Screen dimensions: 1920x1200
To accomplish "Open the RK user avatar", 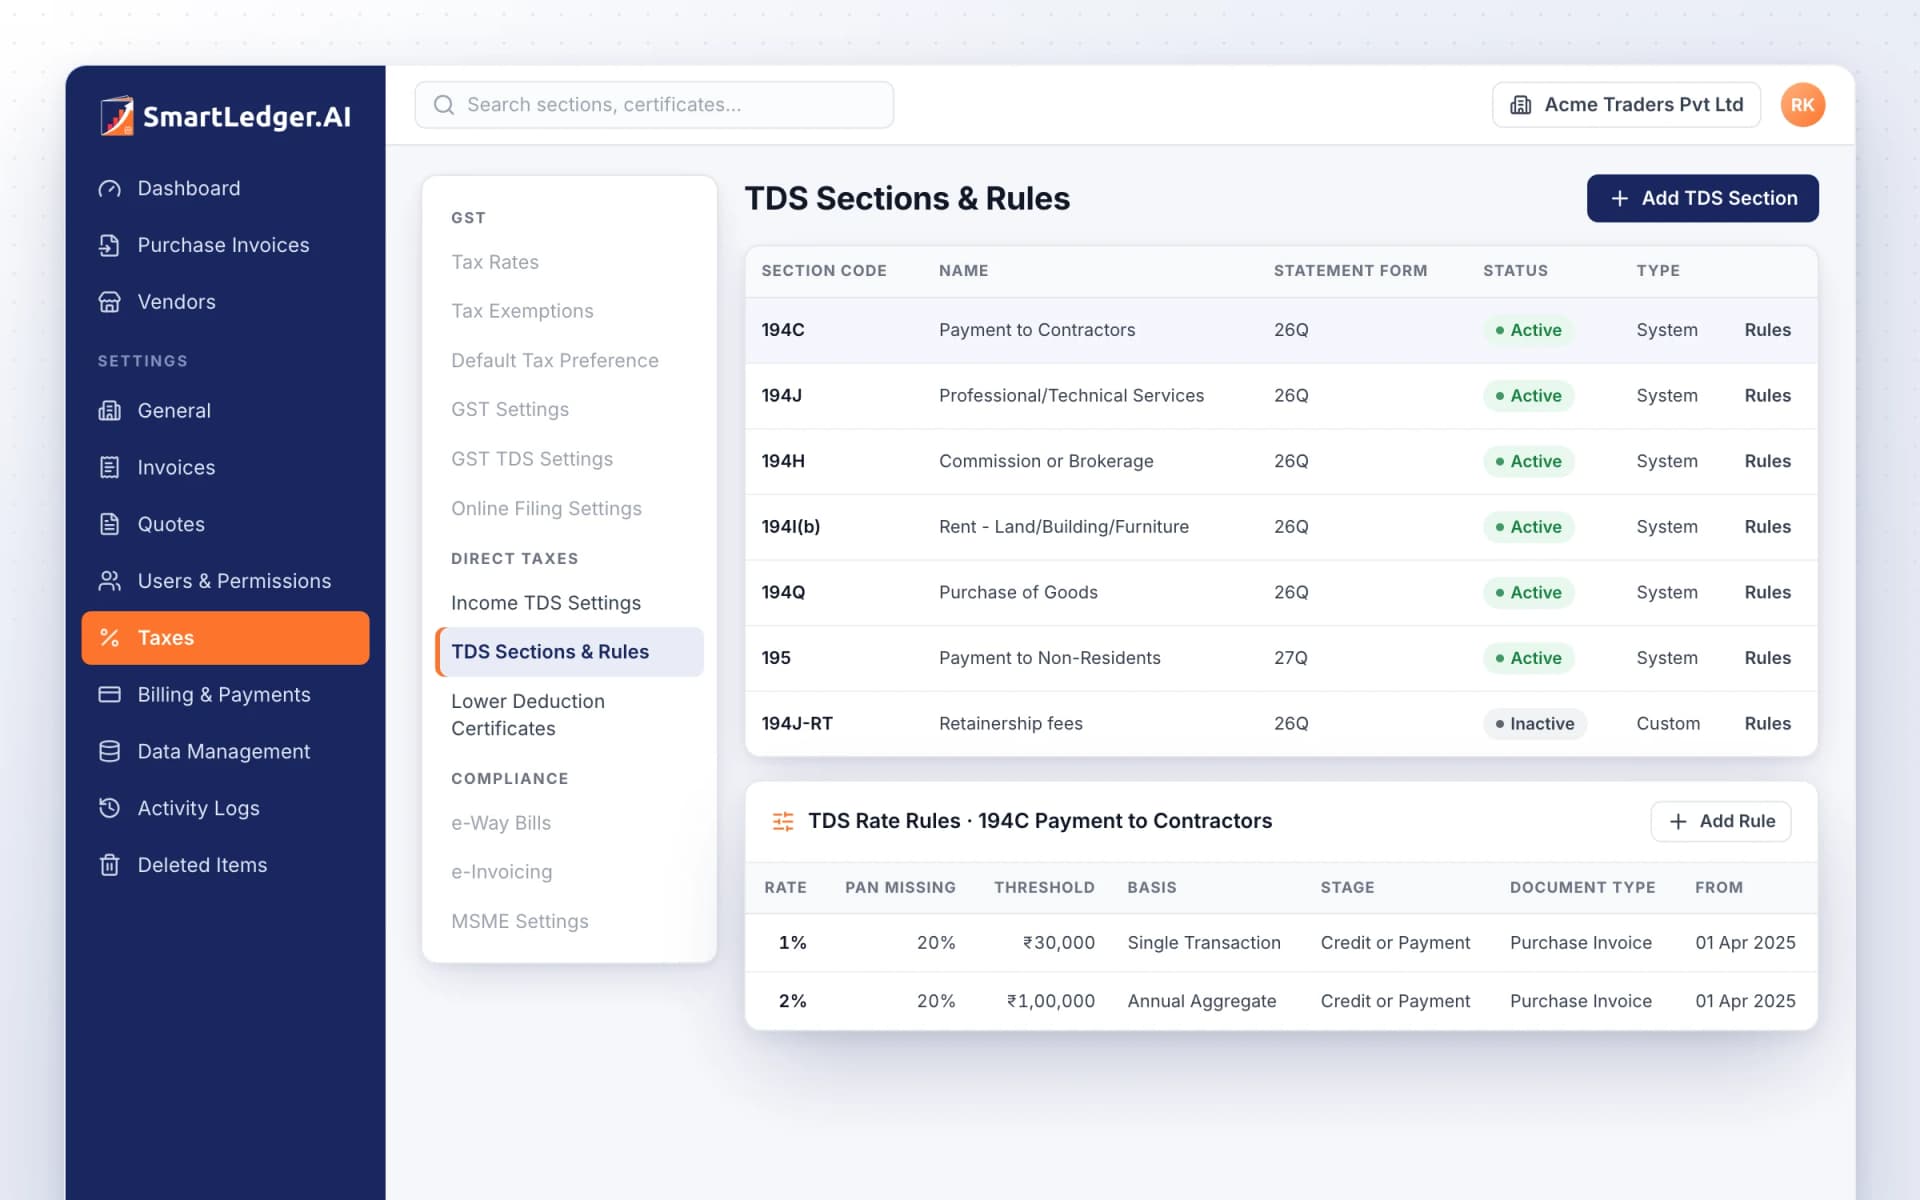I will pos(1803,105).
